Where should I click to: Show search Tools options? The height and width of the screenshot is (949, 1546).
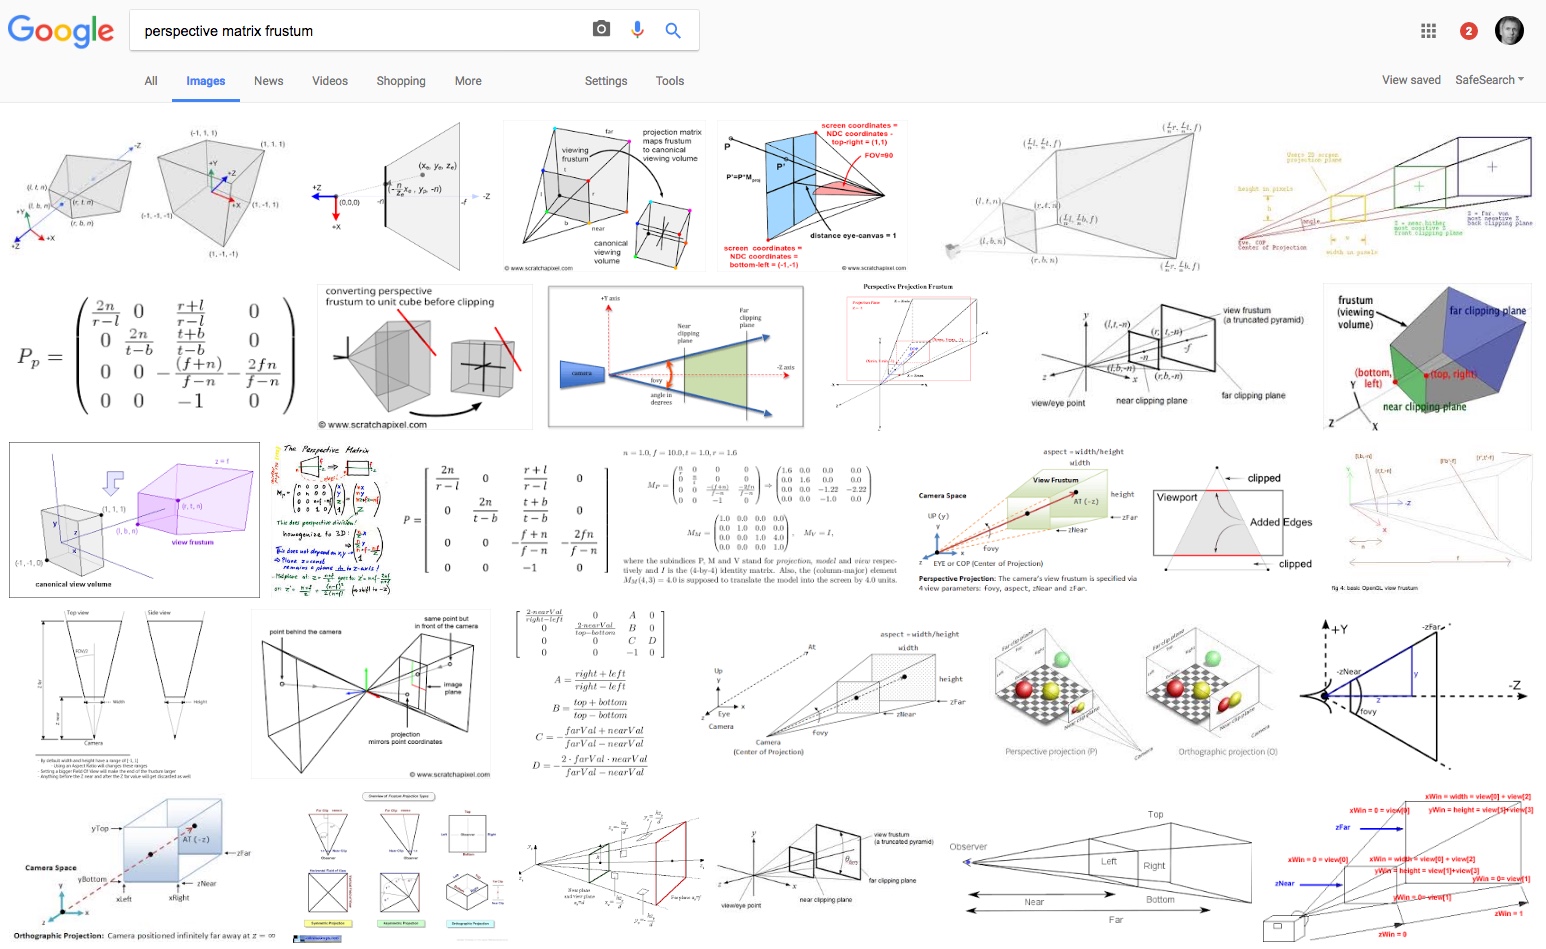pos(669,81)
